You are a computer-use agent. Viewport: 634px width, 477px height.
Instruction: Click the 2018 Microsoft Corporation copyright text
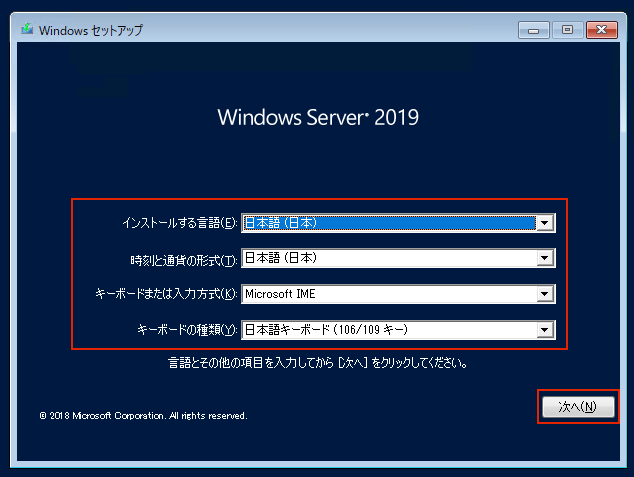144,416
